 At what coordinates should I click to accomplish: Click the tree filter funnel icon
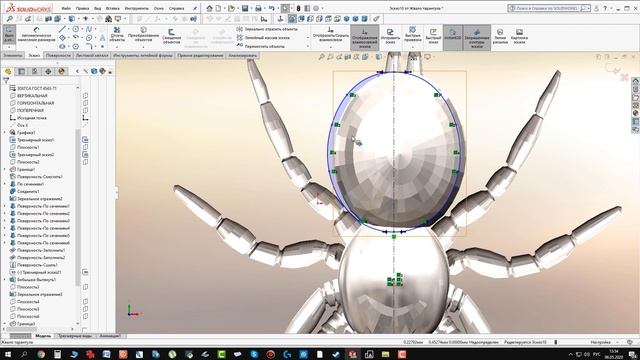coord(6,81)
